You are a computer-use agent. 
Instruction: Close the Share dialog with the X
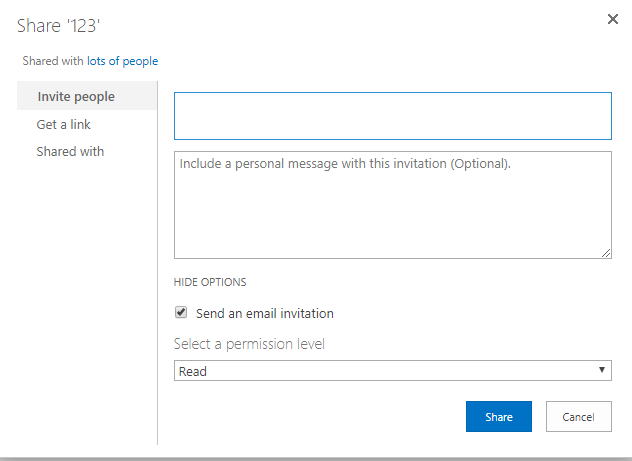coord(613,19)
